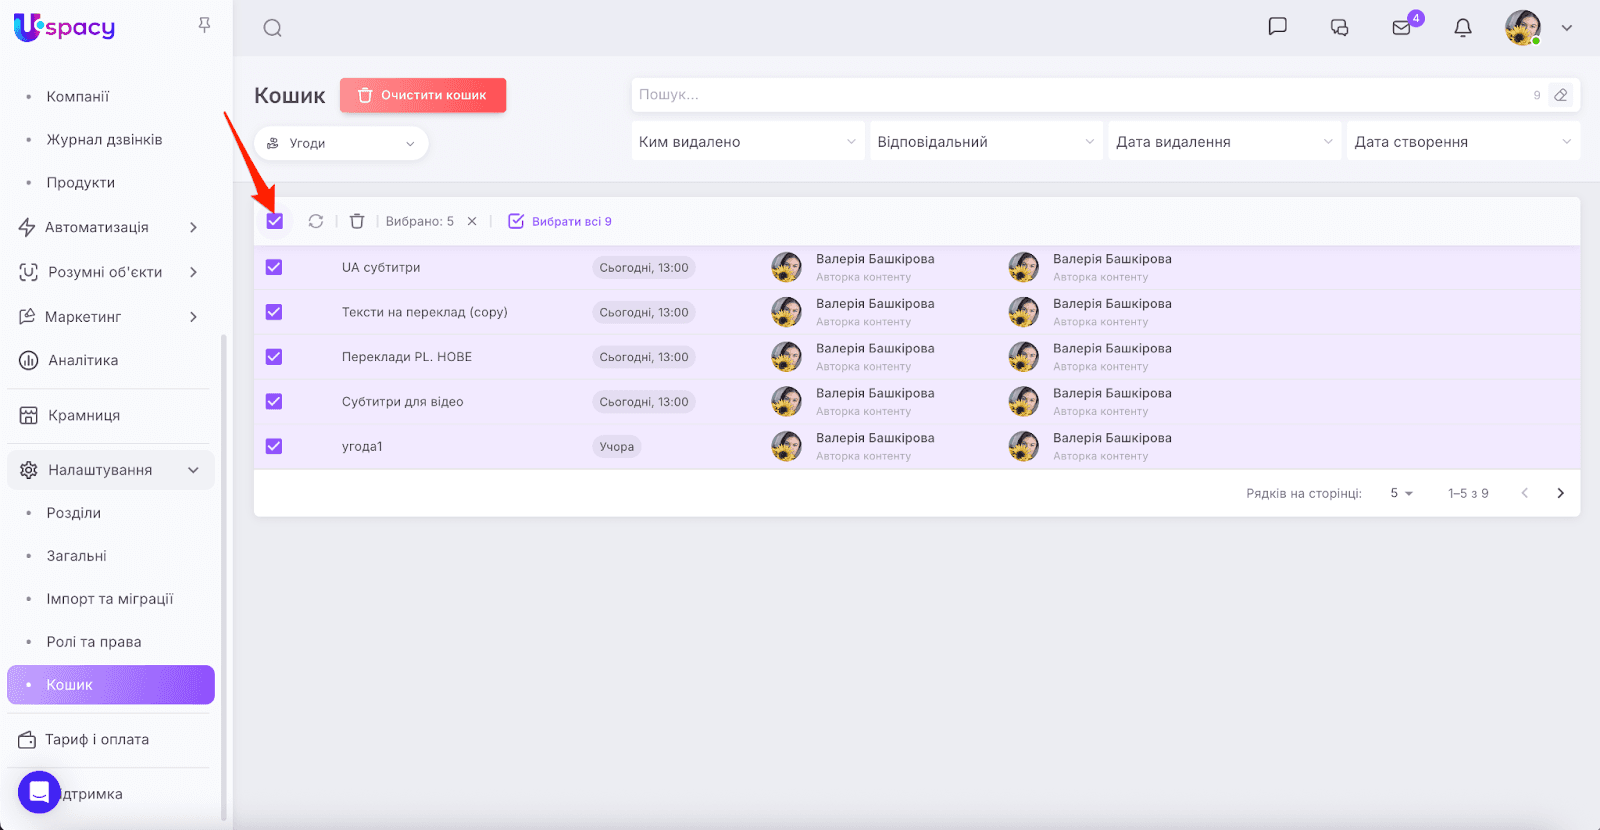The width and height of the screenshot is (1600, 830).
Task: Click the restore selected items icon
Action: [x=316, y=221]
